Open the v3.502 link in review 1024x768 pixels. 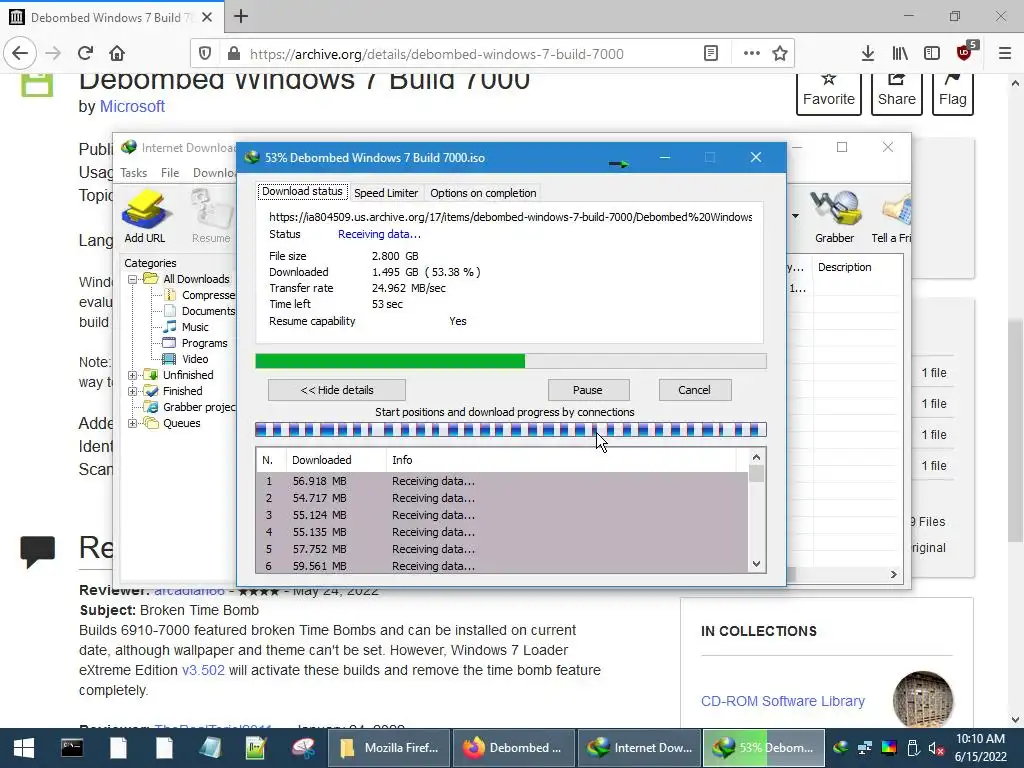click(203, 670)
